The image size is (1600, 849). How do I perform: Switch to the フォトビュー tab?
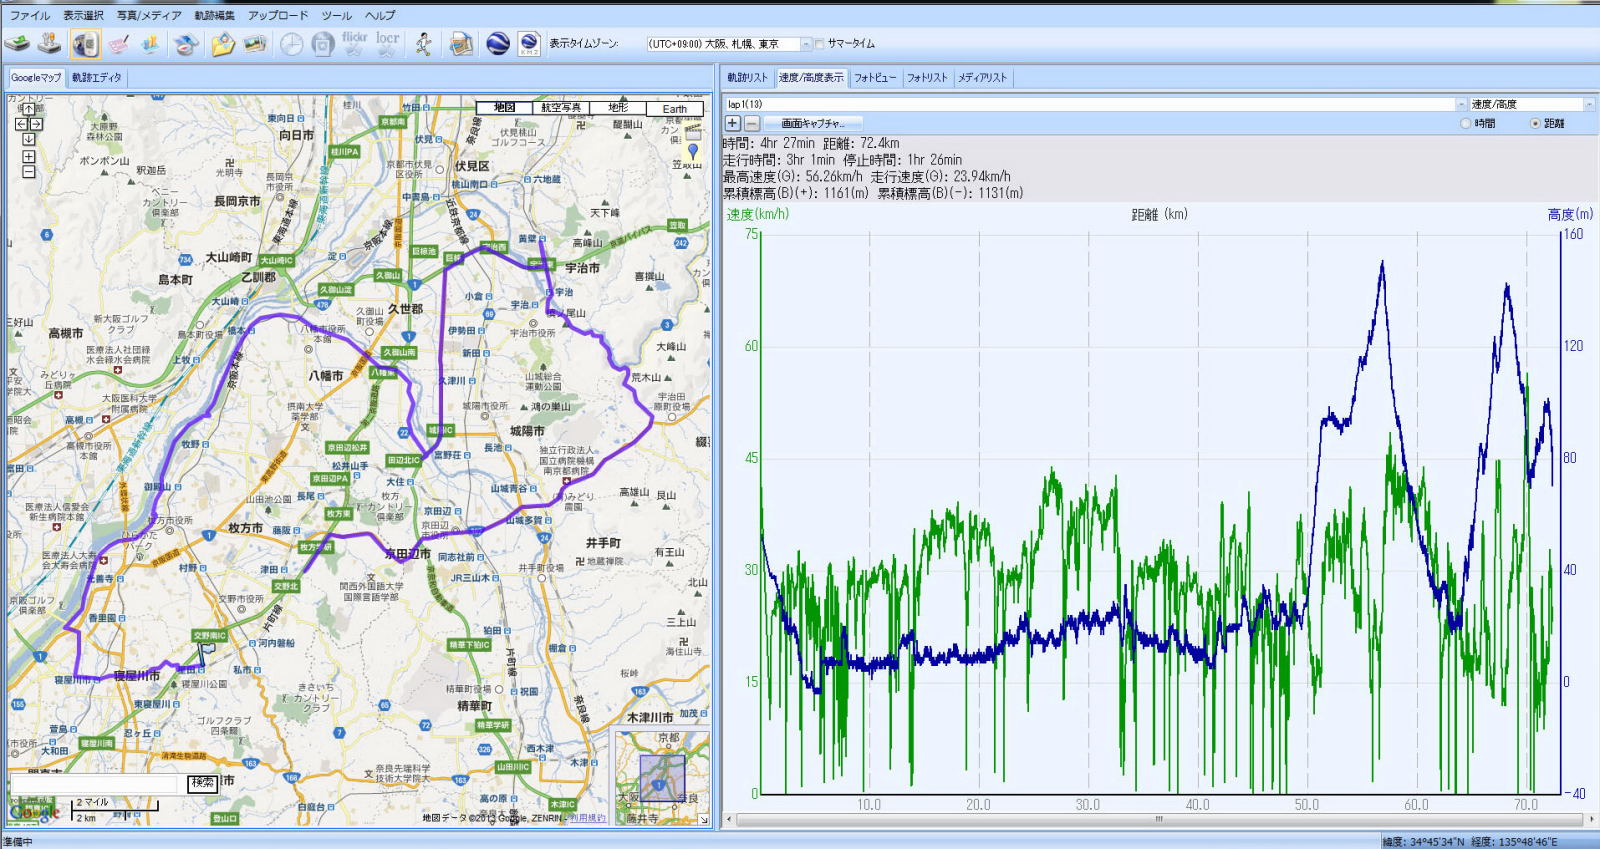(875, 77)
